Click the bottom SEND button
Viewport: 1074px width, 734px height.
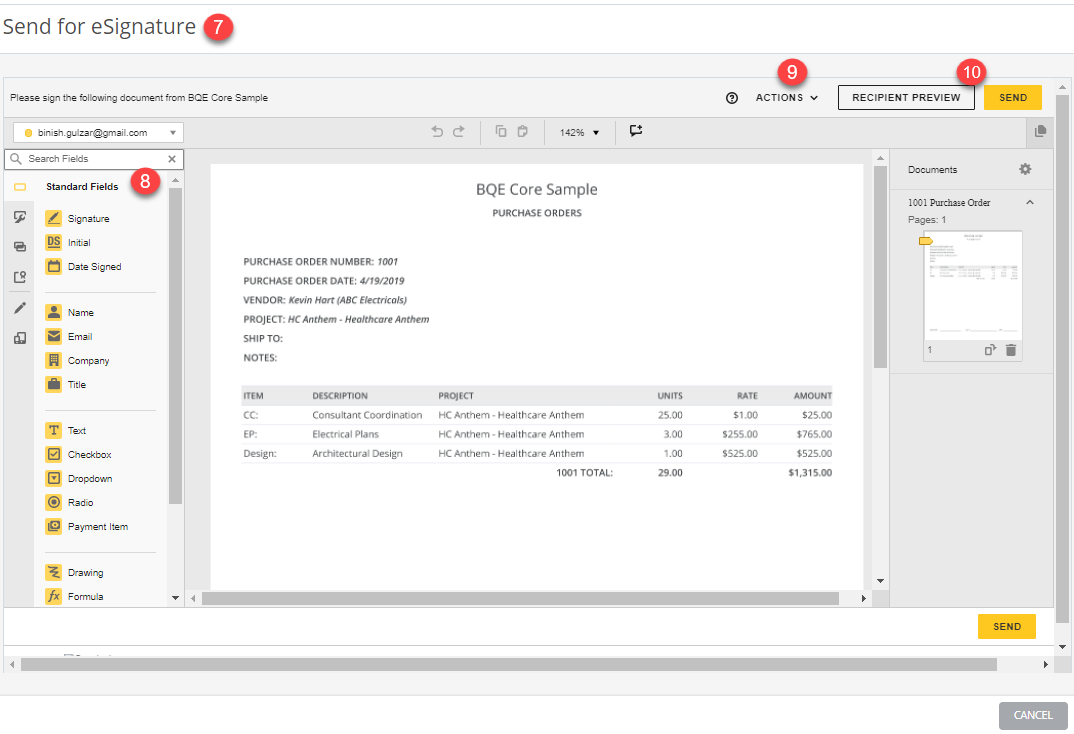[1006, 627]
